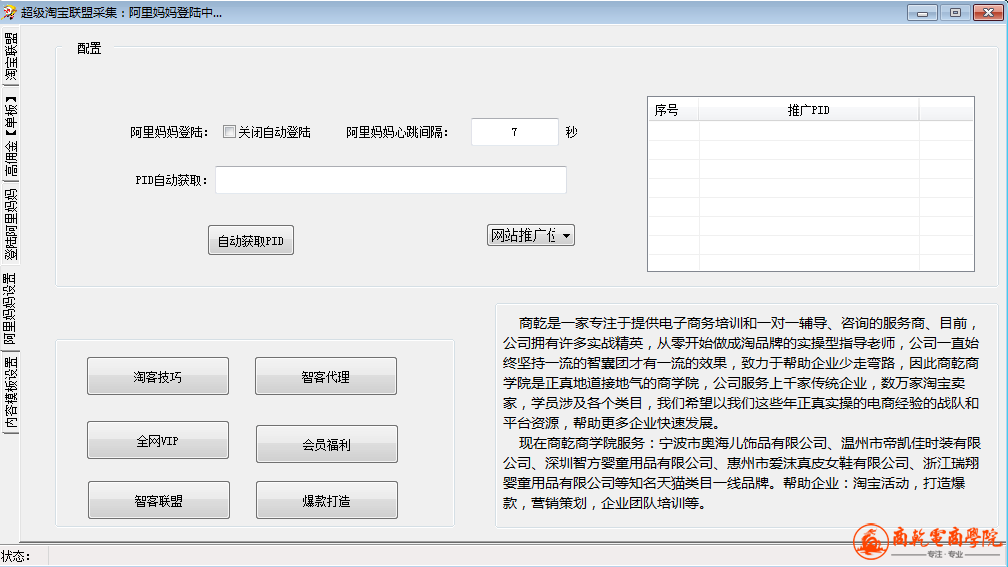Open the 智客联盟 button
The image size is (1008, 567).
(x=159, y=500)
